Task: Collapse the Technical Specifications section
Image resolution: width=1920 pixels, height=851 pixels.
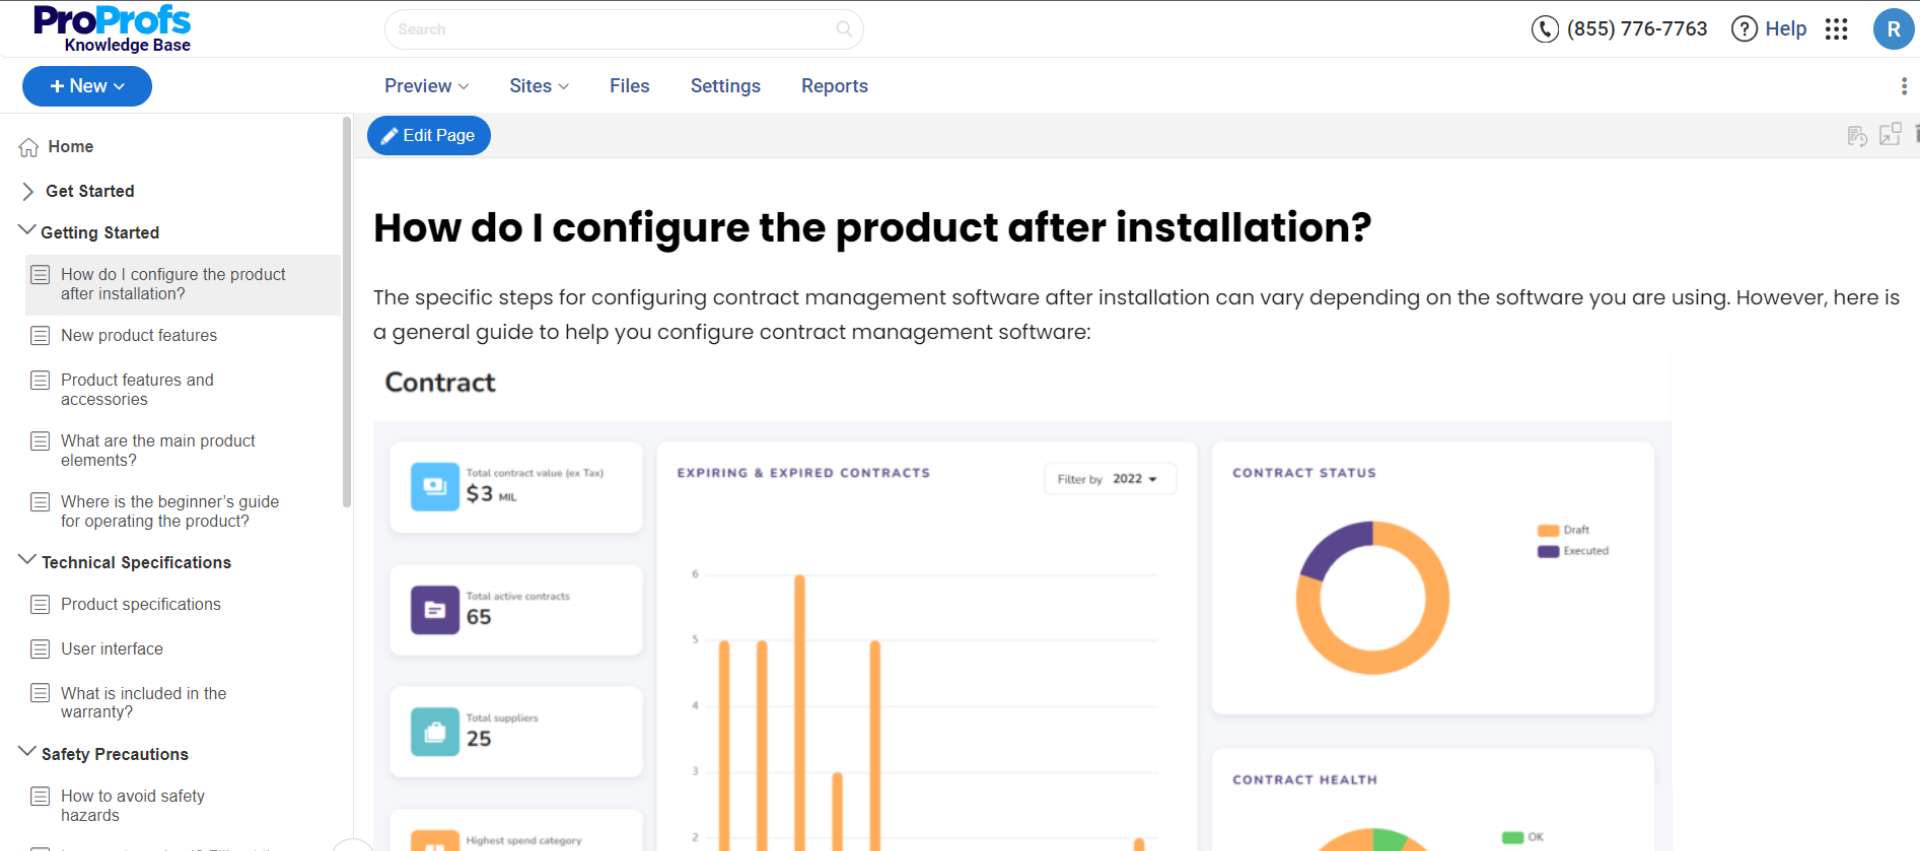Action: (x=27, y=561)
